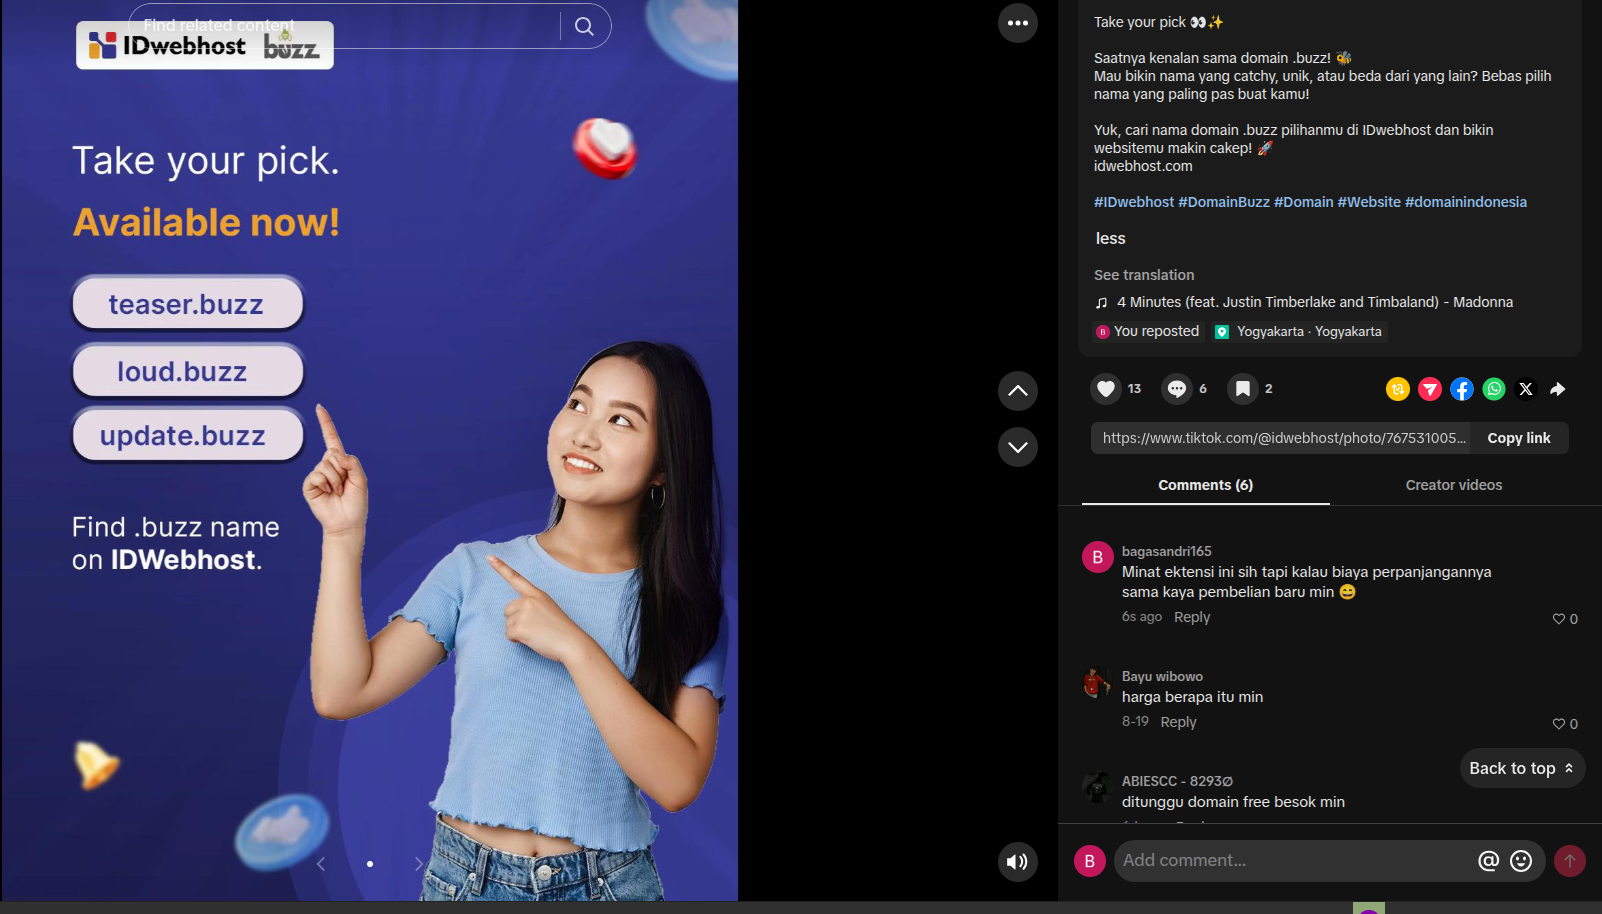
Task: Open bagasandri165's profile avatar
Action: coord(1098,557)
